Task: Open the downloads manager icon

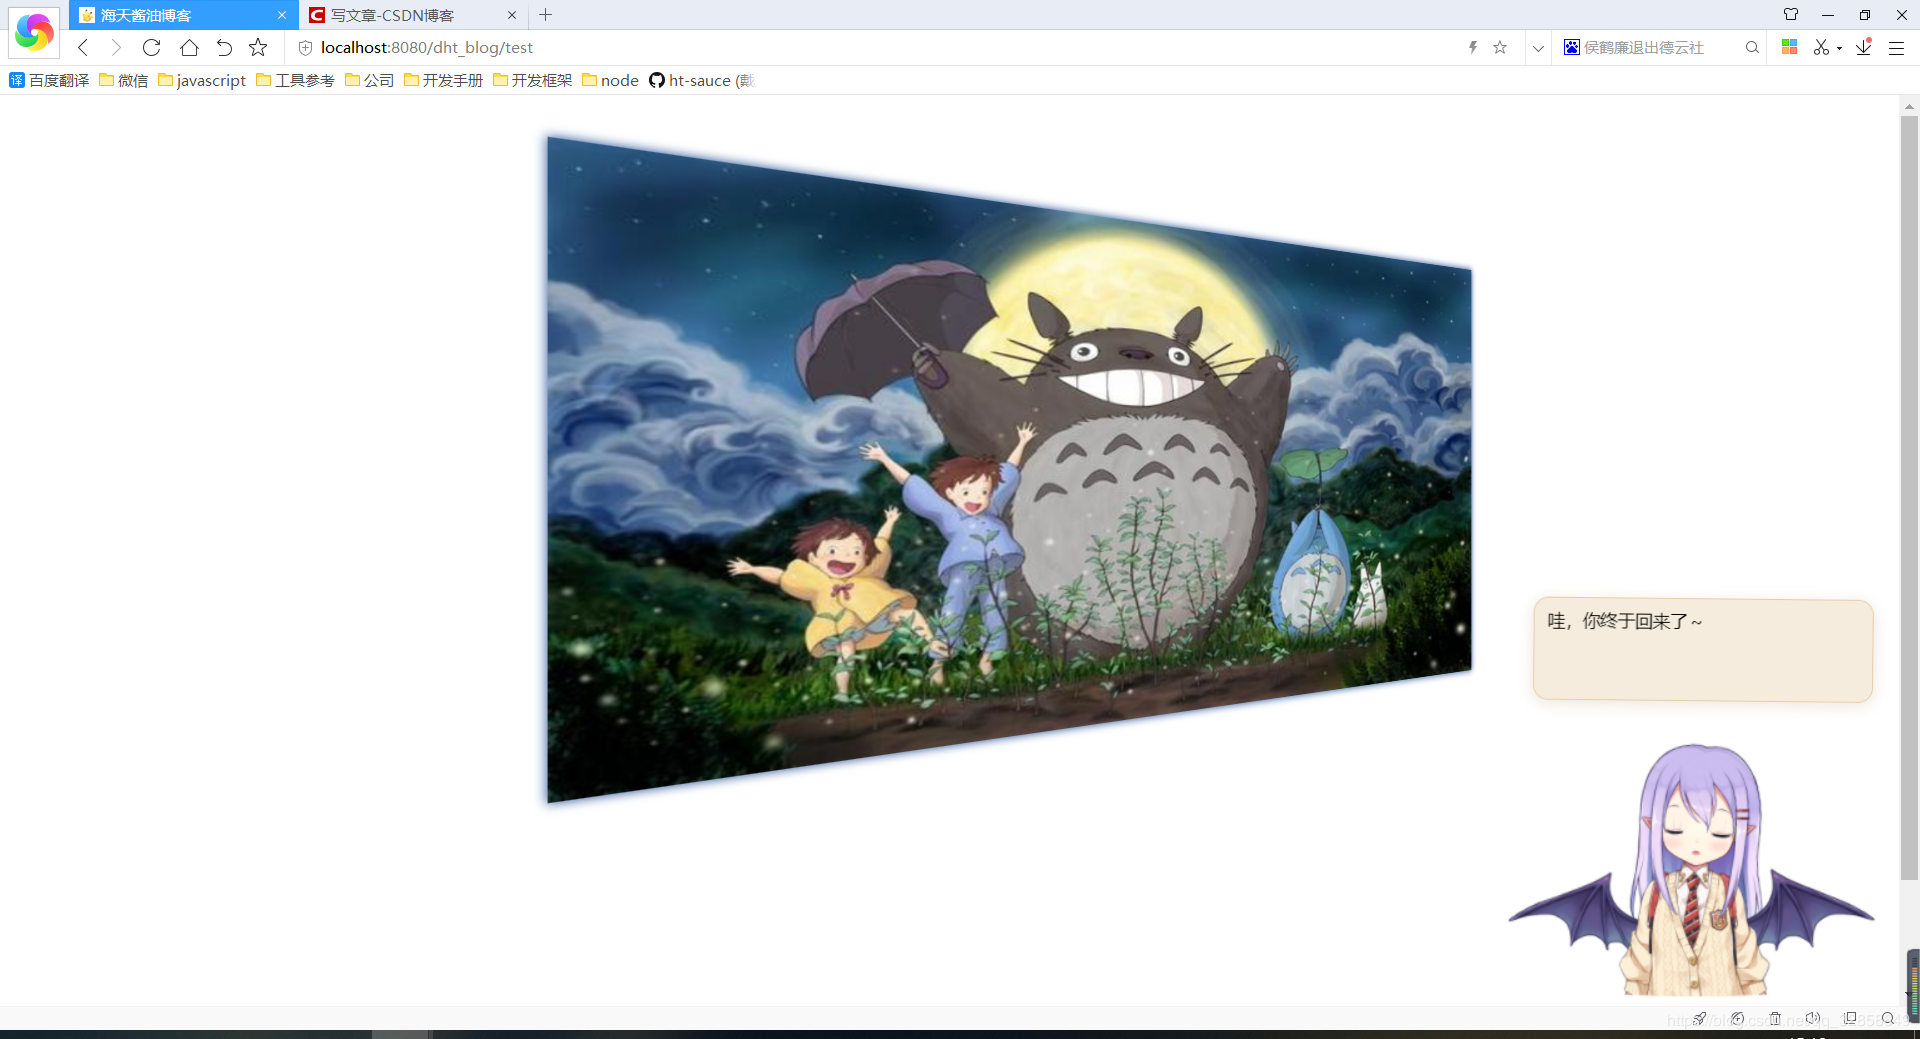Action: (x=1864, y=47)
